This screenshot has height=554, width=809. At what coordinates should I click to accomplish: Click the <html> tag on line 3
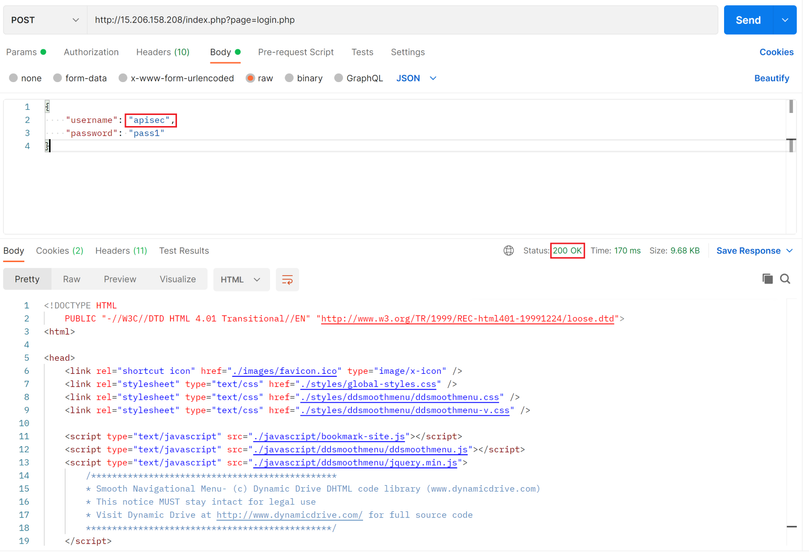pyautogui.click(x=59, y=332)
